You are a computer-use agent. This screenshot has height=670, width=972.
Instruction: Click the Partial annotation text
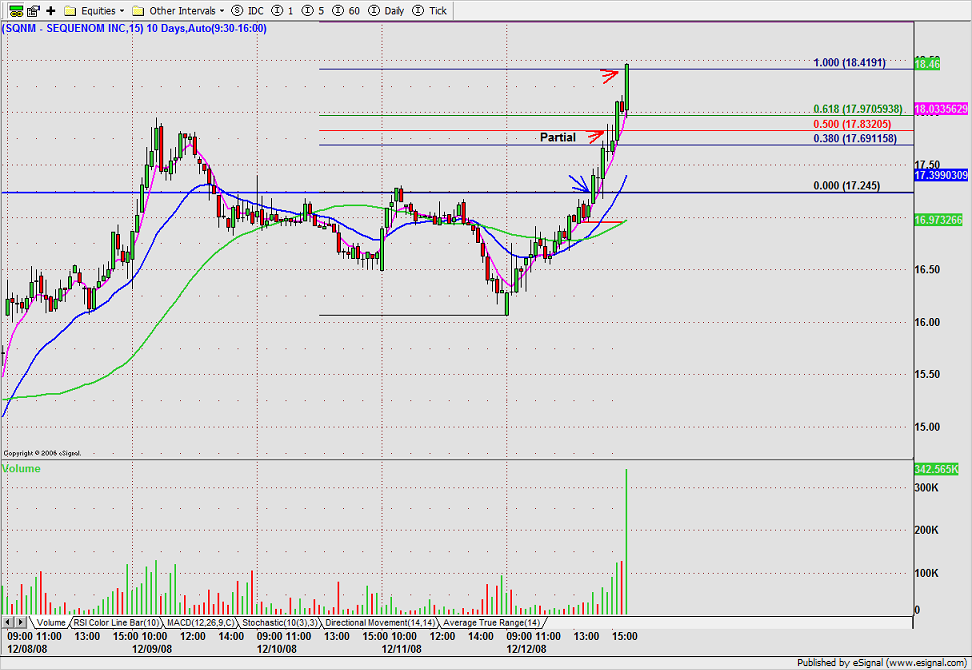click(557, 137)
